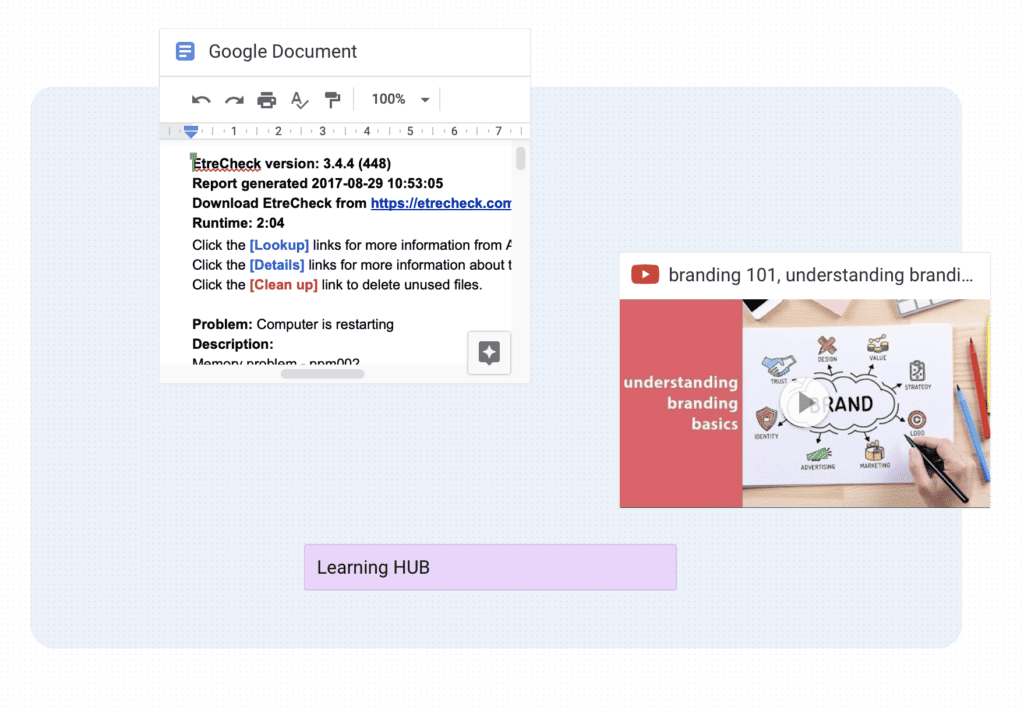Select the branding 101 video title
This screenshot has width=1024, height=707.
[x=820, y=275]
